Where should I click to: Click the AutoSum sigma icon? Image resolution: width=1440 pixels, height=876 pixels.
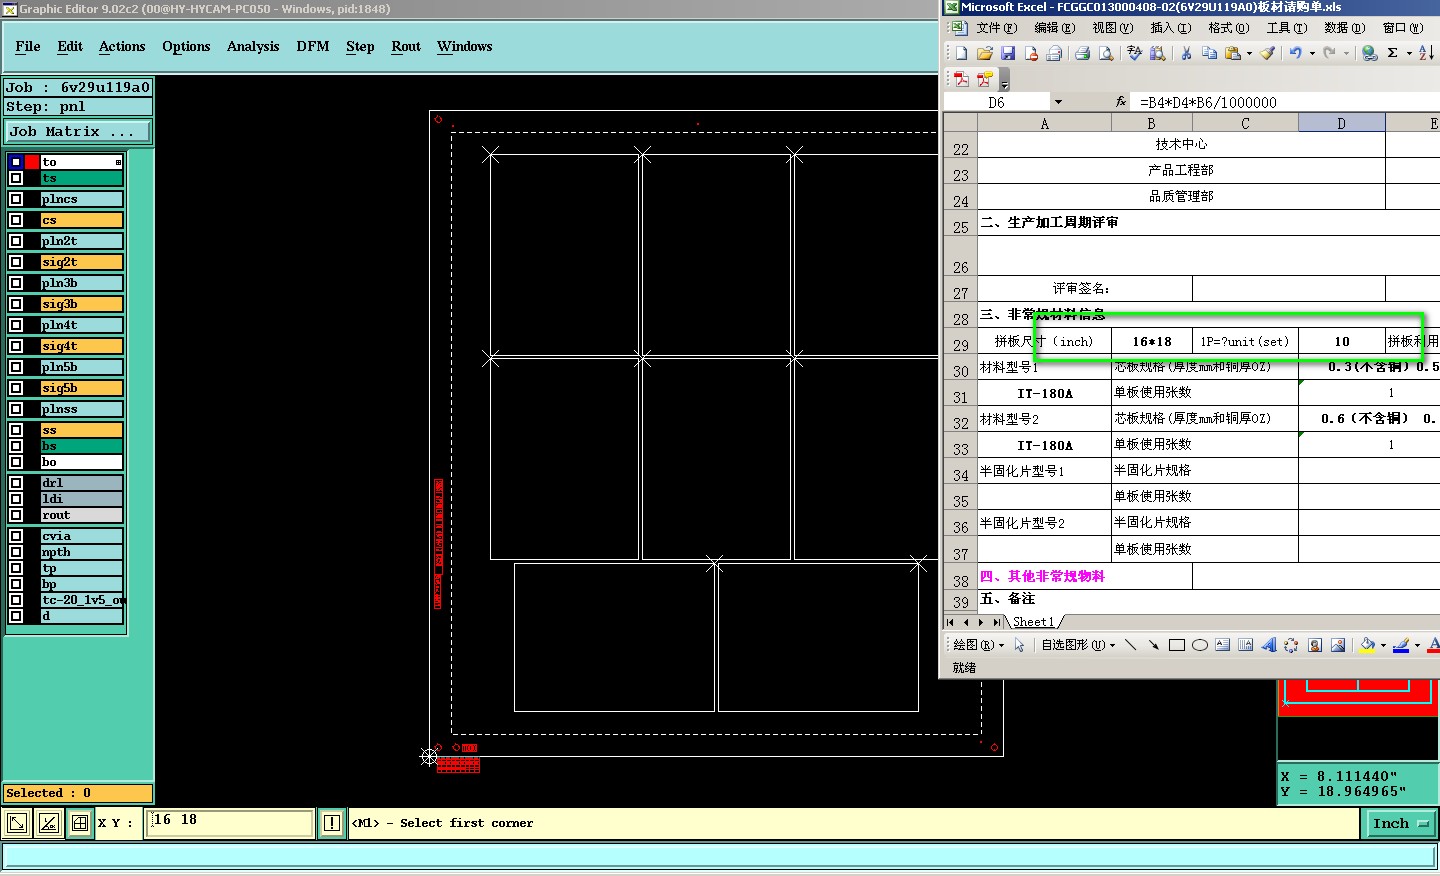click(1392, 53)
